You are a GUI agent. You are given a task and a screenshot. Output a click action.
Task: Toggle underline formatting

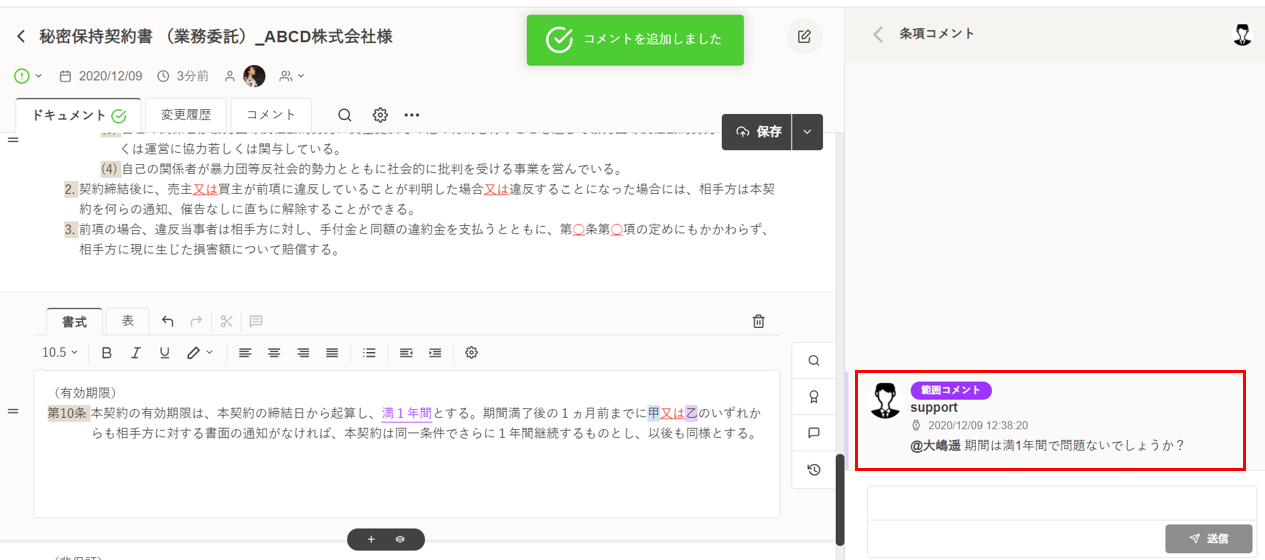[x=165, y=353]
